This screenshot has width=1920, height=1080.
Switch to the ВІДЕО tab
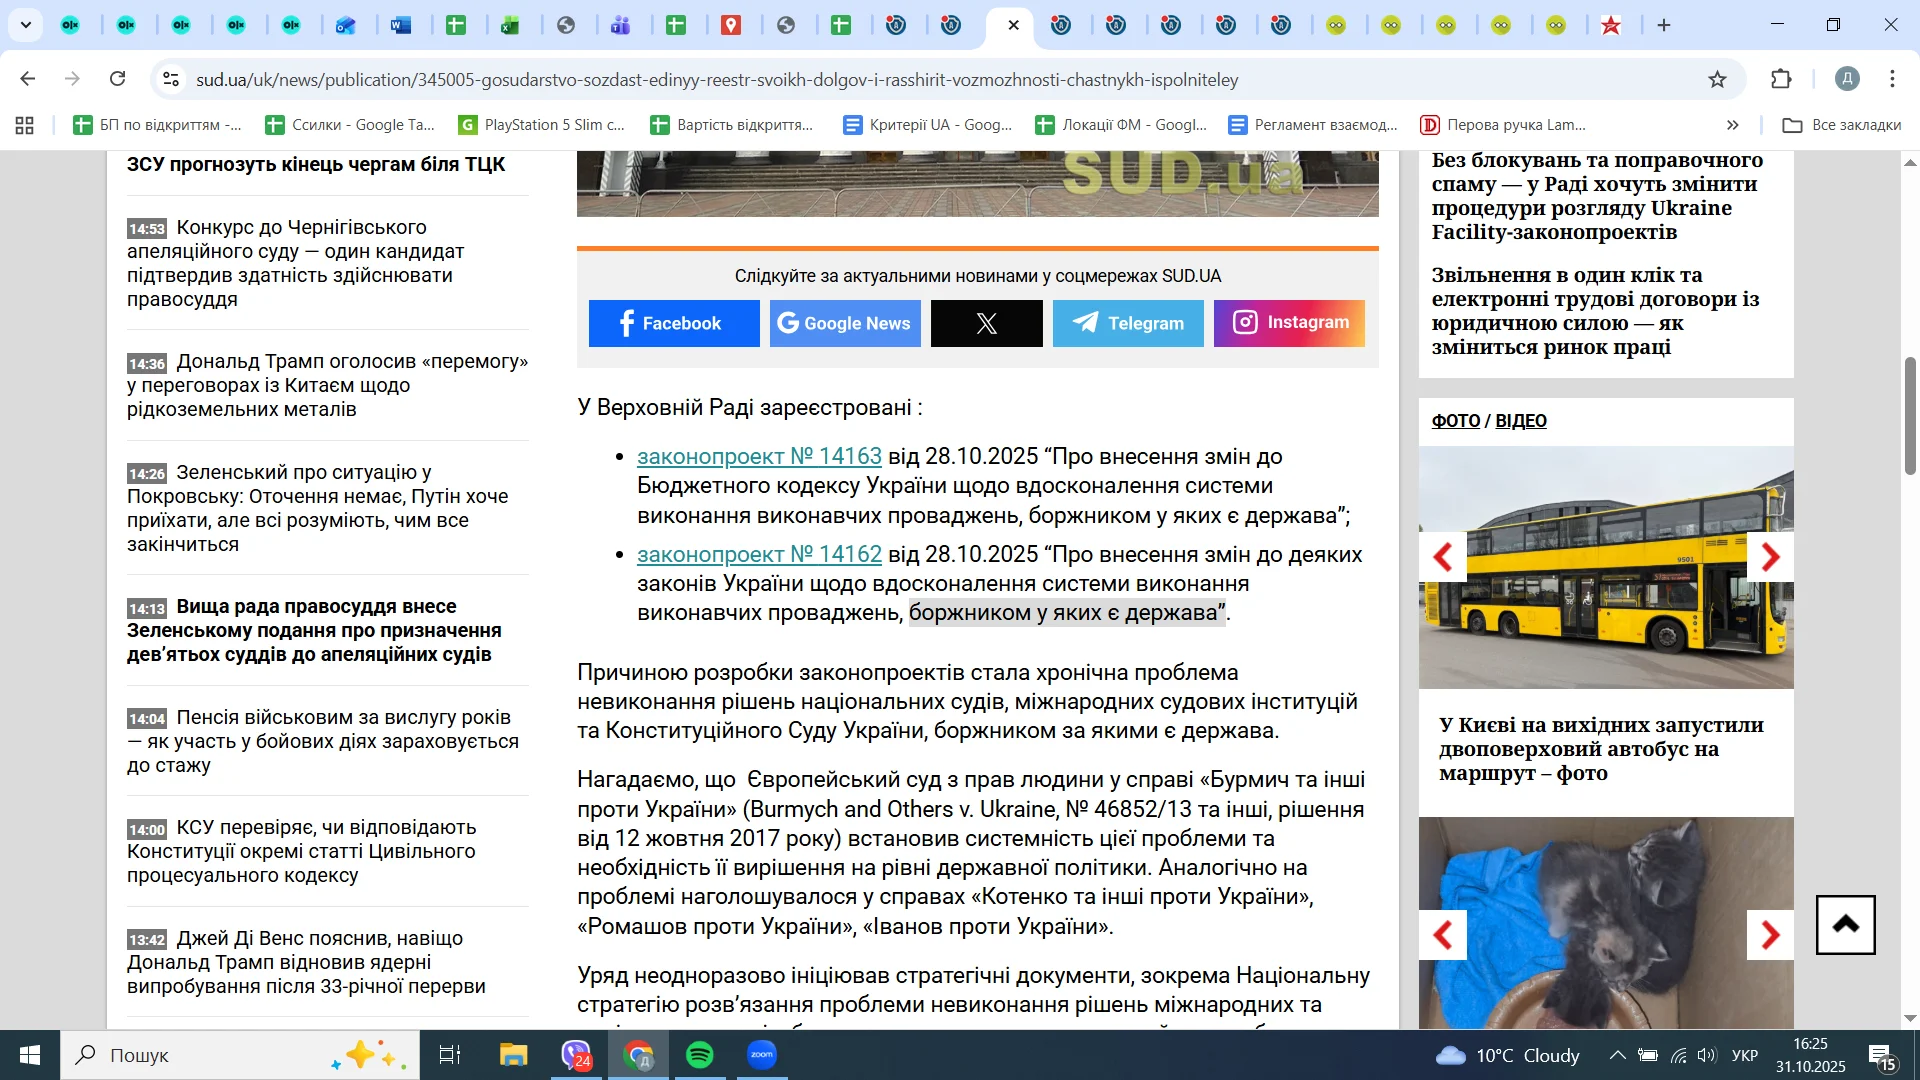pos(1520,421)
